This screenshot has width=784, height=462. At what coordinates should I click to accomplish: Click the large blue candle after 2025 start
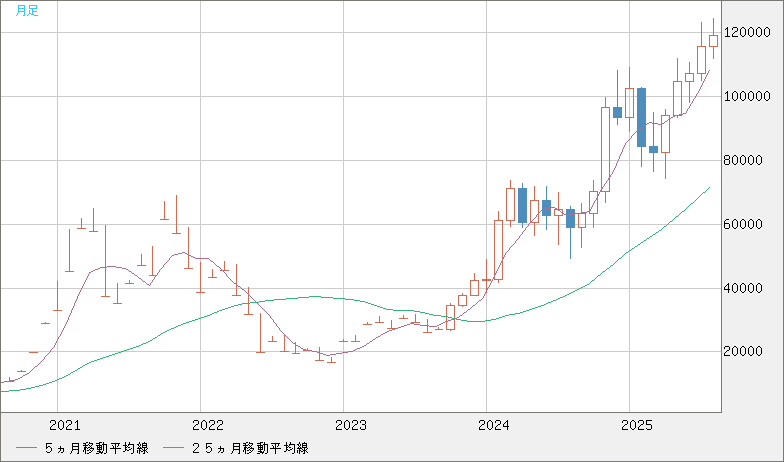642,118
